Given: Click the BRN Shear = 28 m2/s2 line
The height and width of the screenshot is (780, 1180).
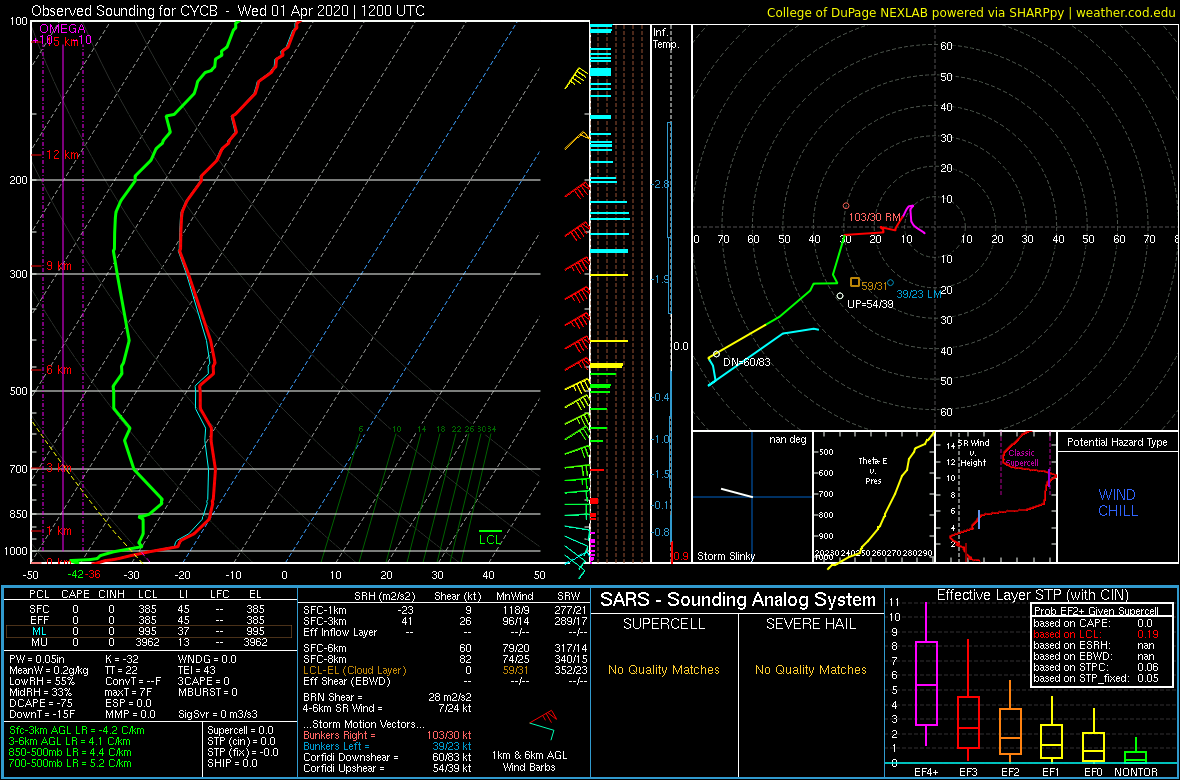Looking at the screenshot, I should coord(387,696).
